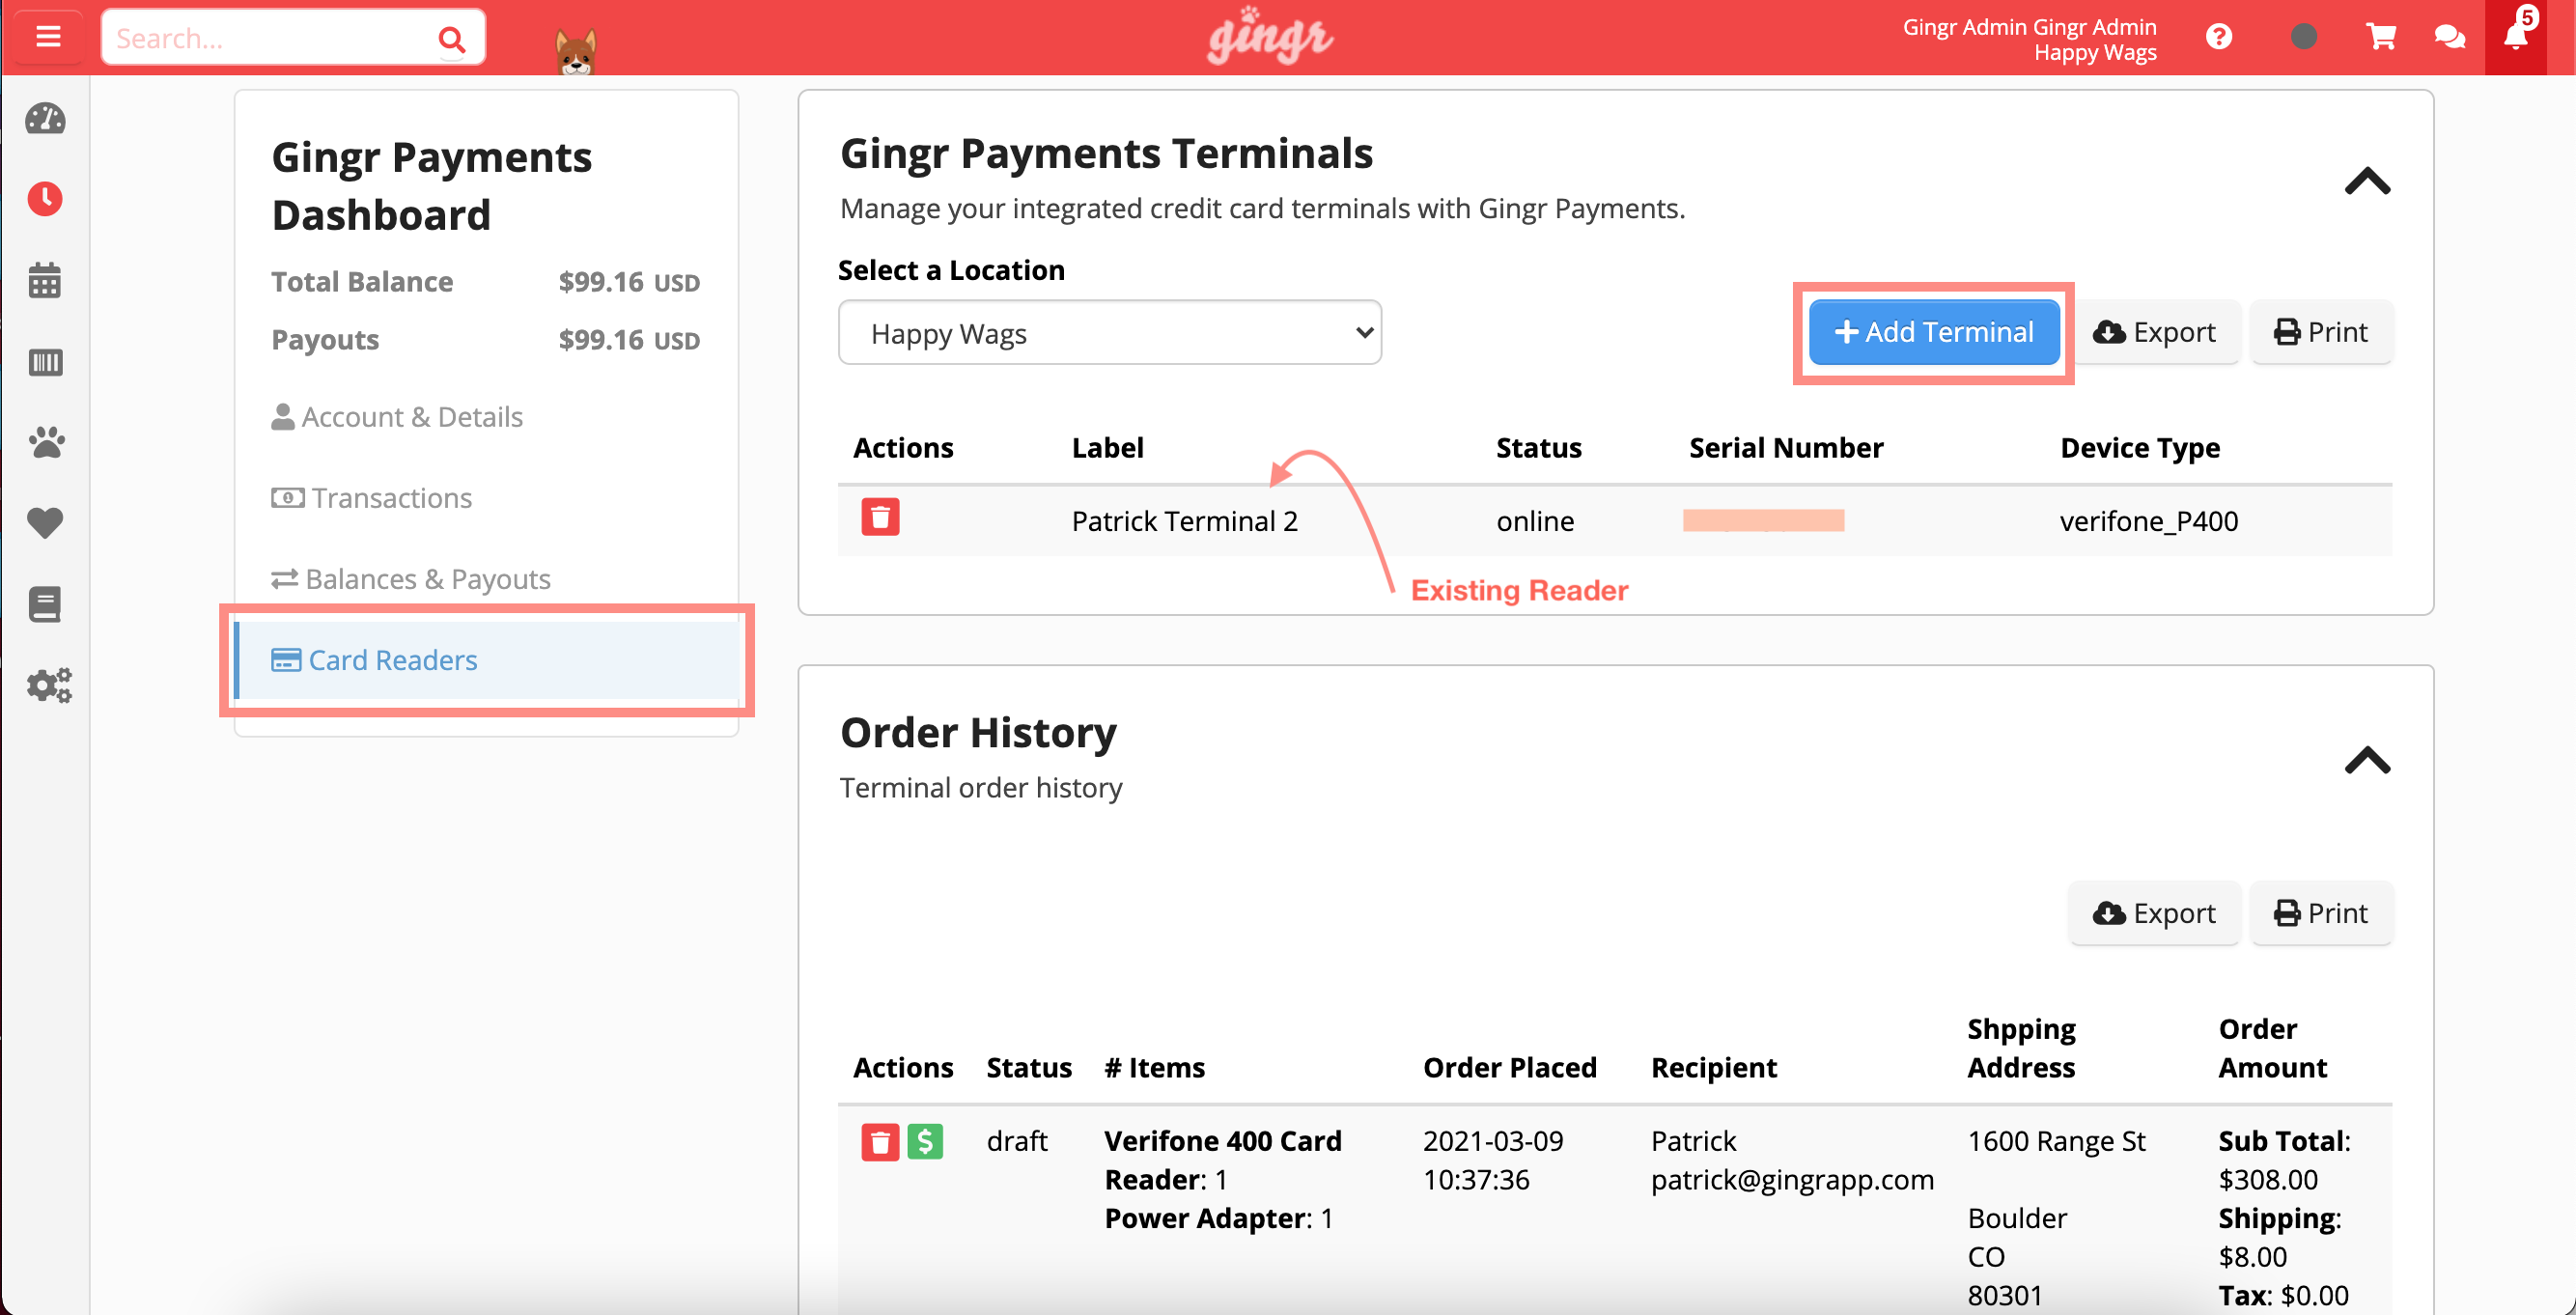2576x1315 pixels.
Task: Click the dark status circle icon
Action: 2303,37
